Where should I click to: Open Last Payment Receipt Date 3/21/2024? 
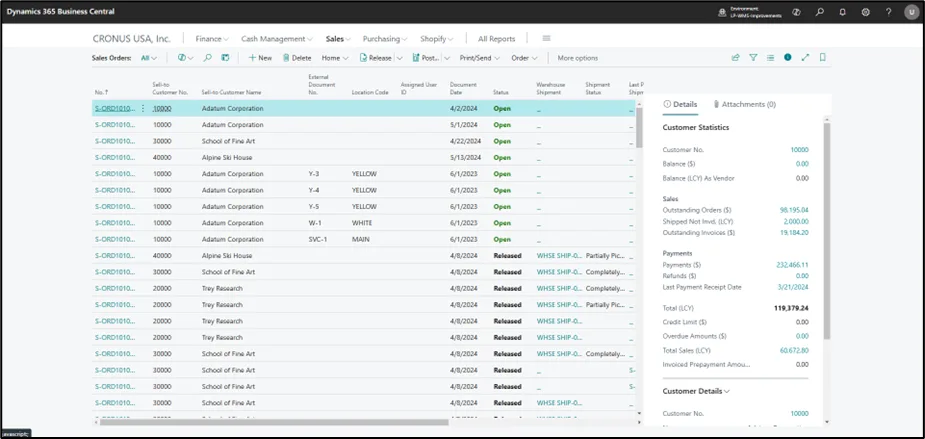pyautogui.click(x=793, y=287)
